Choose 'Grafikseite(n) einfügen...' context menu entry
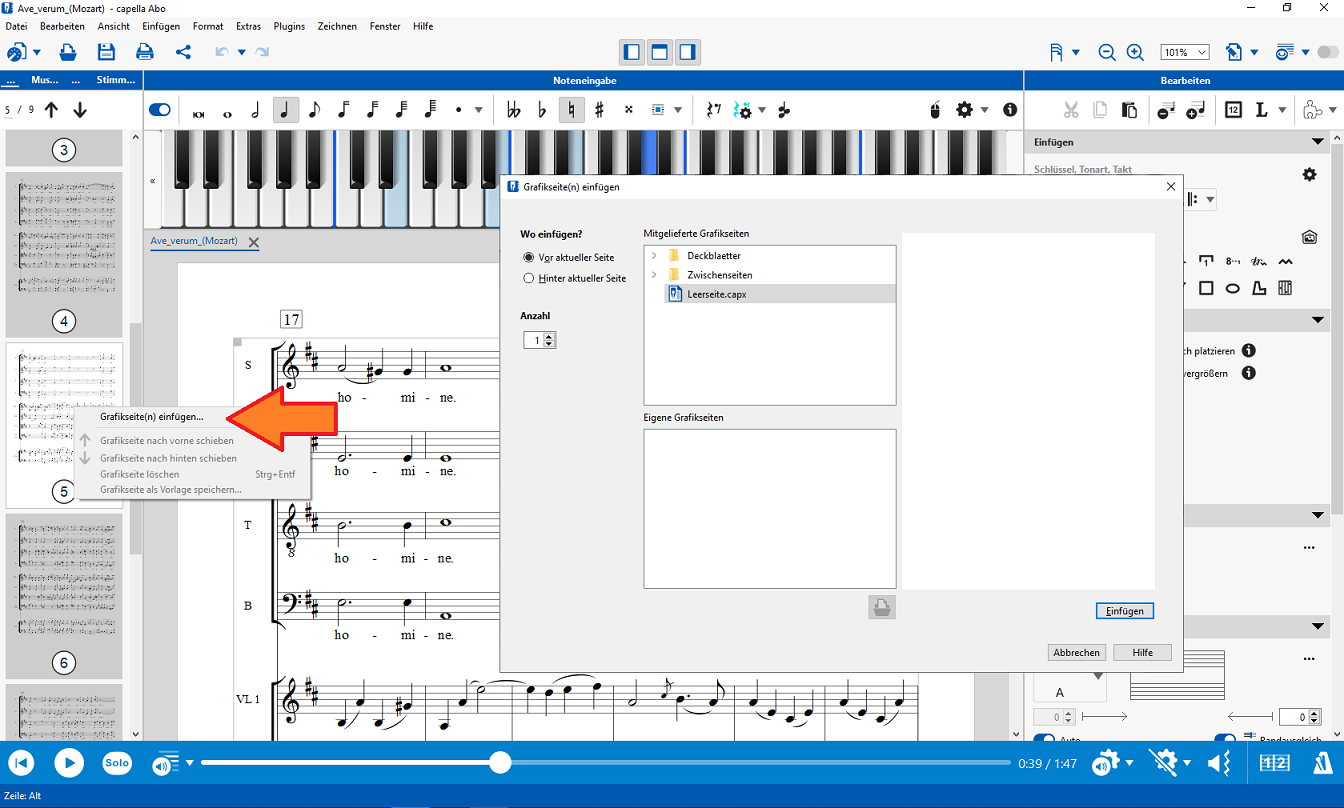Screen dimensions: 1344x808 [152, 417]
